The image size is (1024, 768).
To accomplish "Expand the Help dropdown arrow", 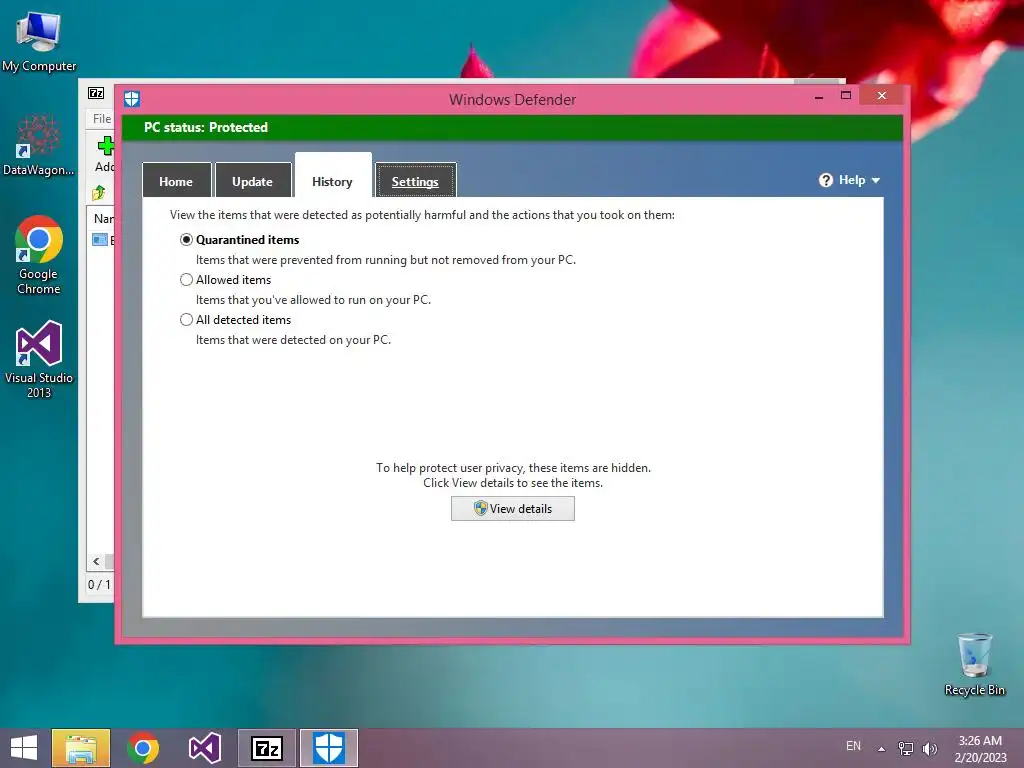I will [x=876, y=180].
